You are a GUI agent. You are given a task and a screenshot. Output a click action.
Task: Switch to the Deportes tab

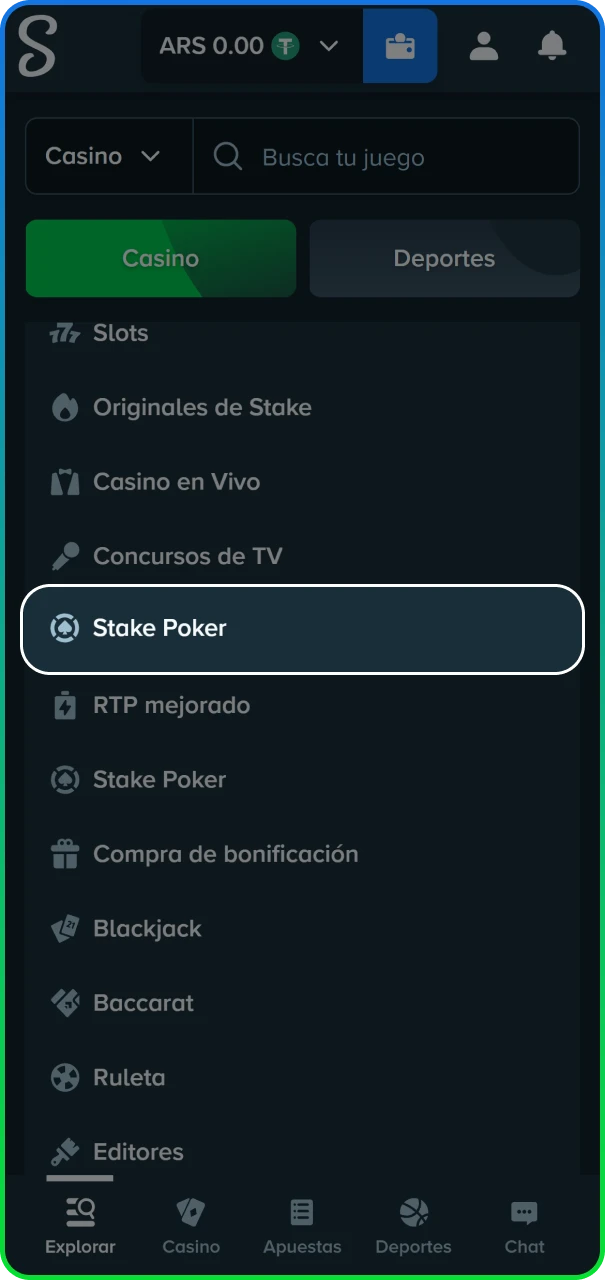click(x=444, y=258)
